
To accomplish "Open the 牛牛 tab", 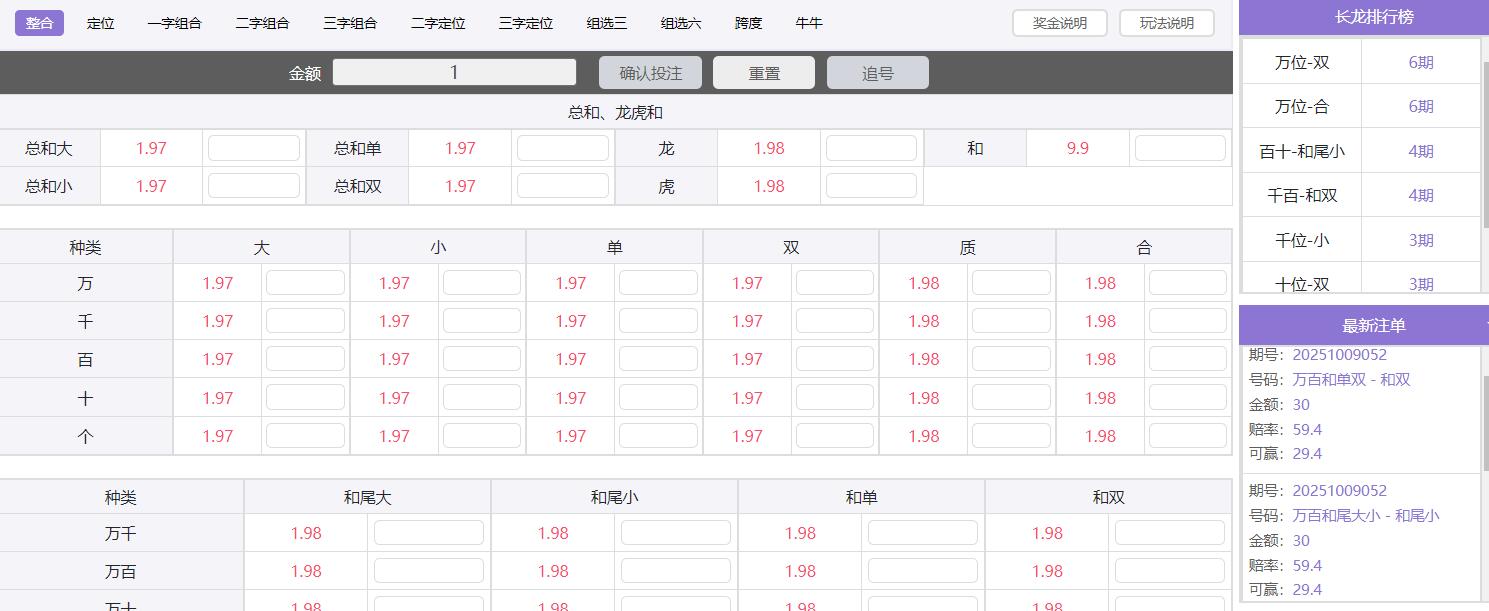I will coord(809,23).
